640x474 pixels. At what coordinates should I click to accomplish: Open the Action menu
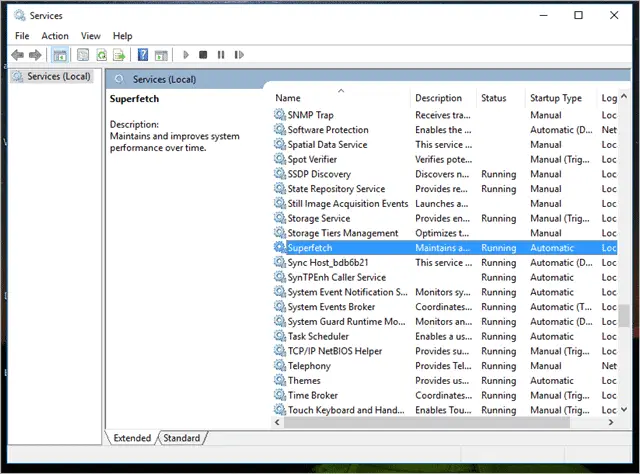coord(55,36)
